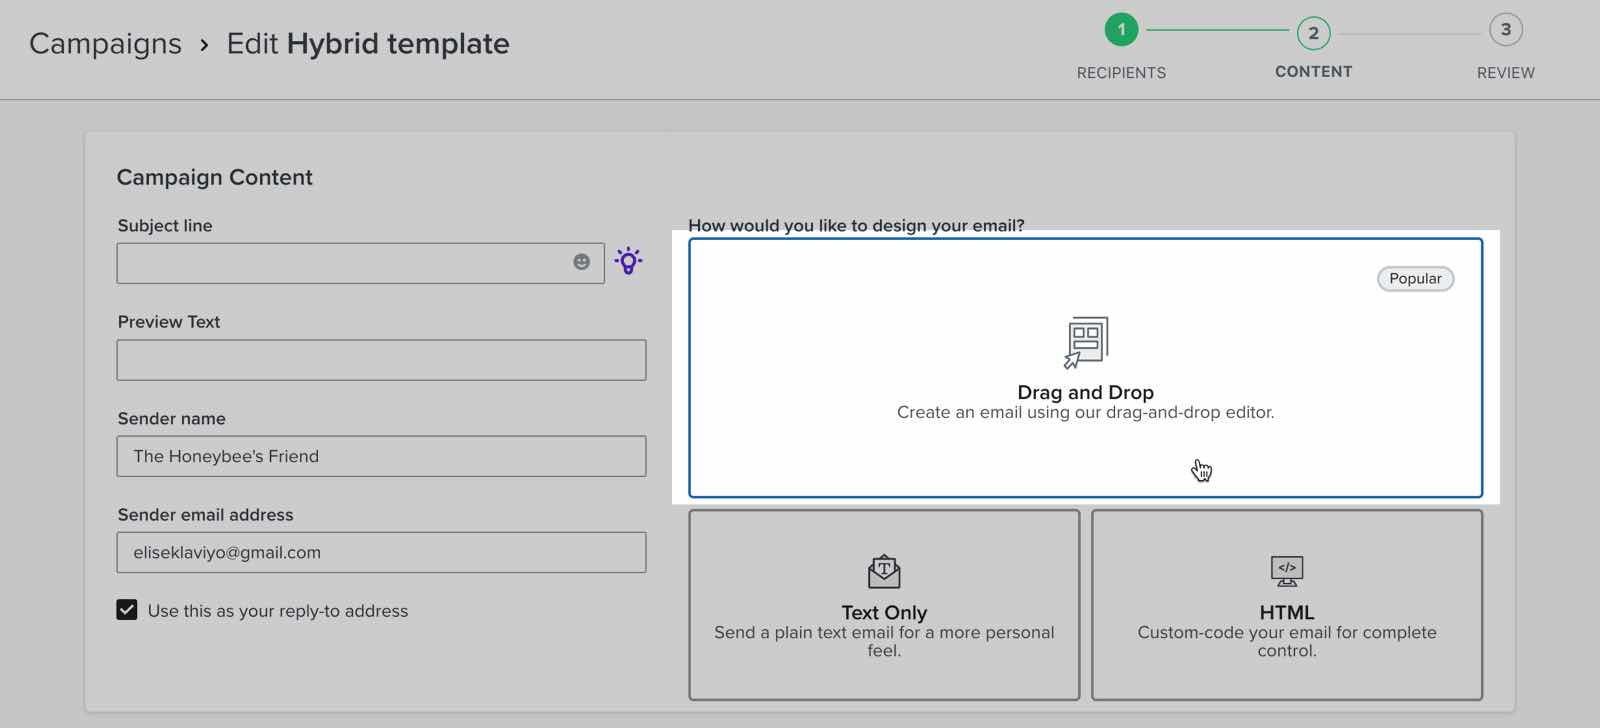Open the emoji picker in Subject line
This screenshot has height=728, width=1600.
tap(581, 262)
